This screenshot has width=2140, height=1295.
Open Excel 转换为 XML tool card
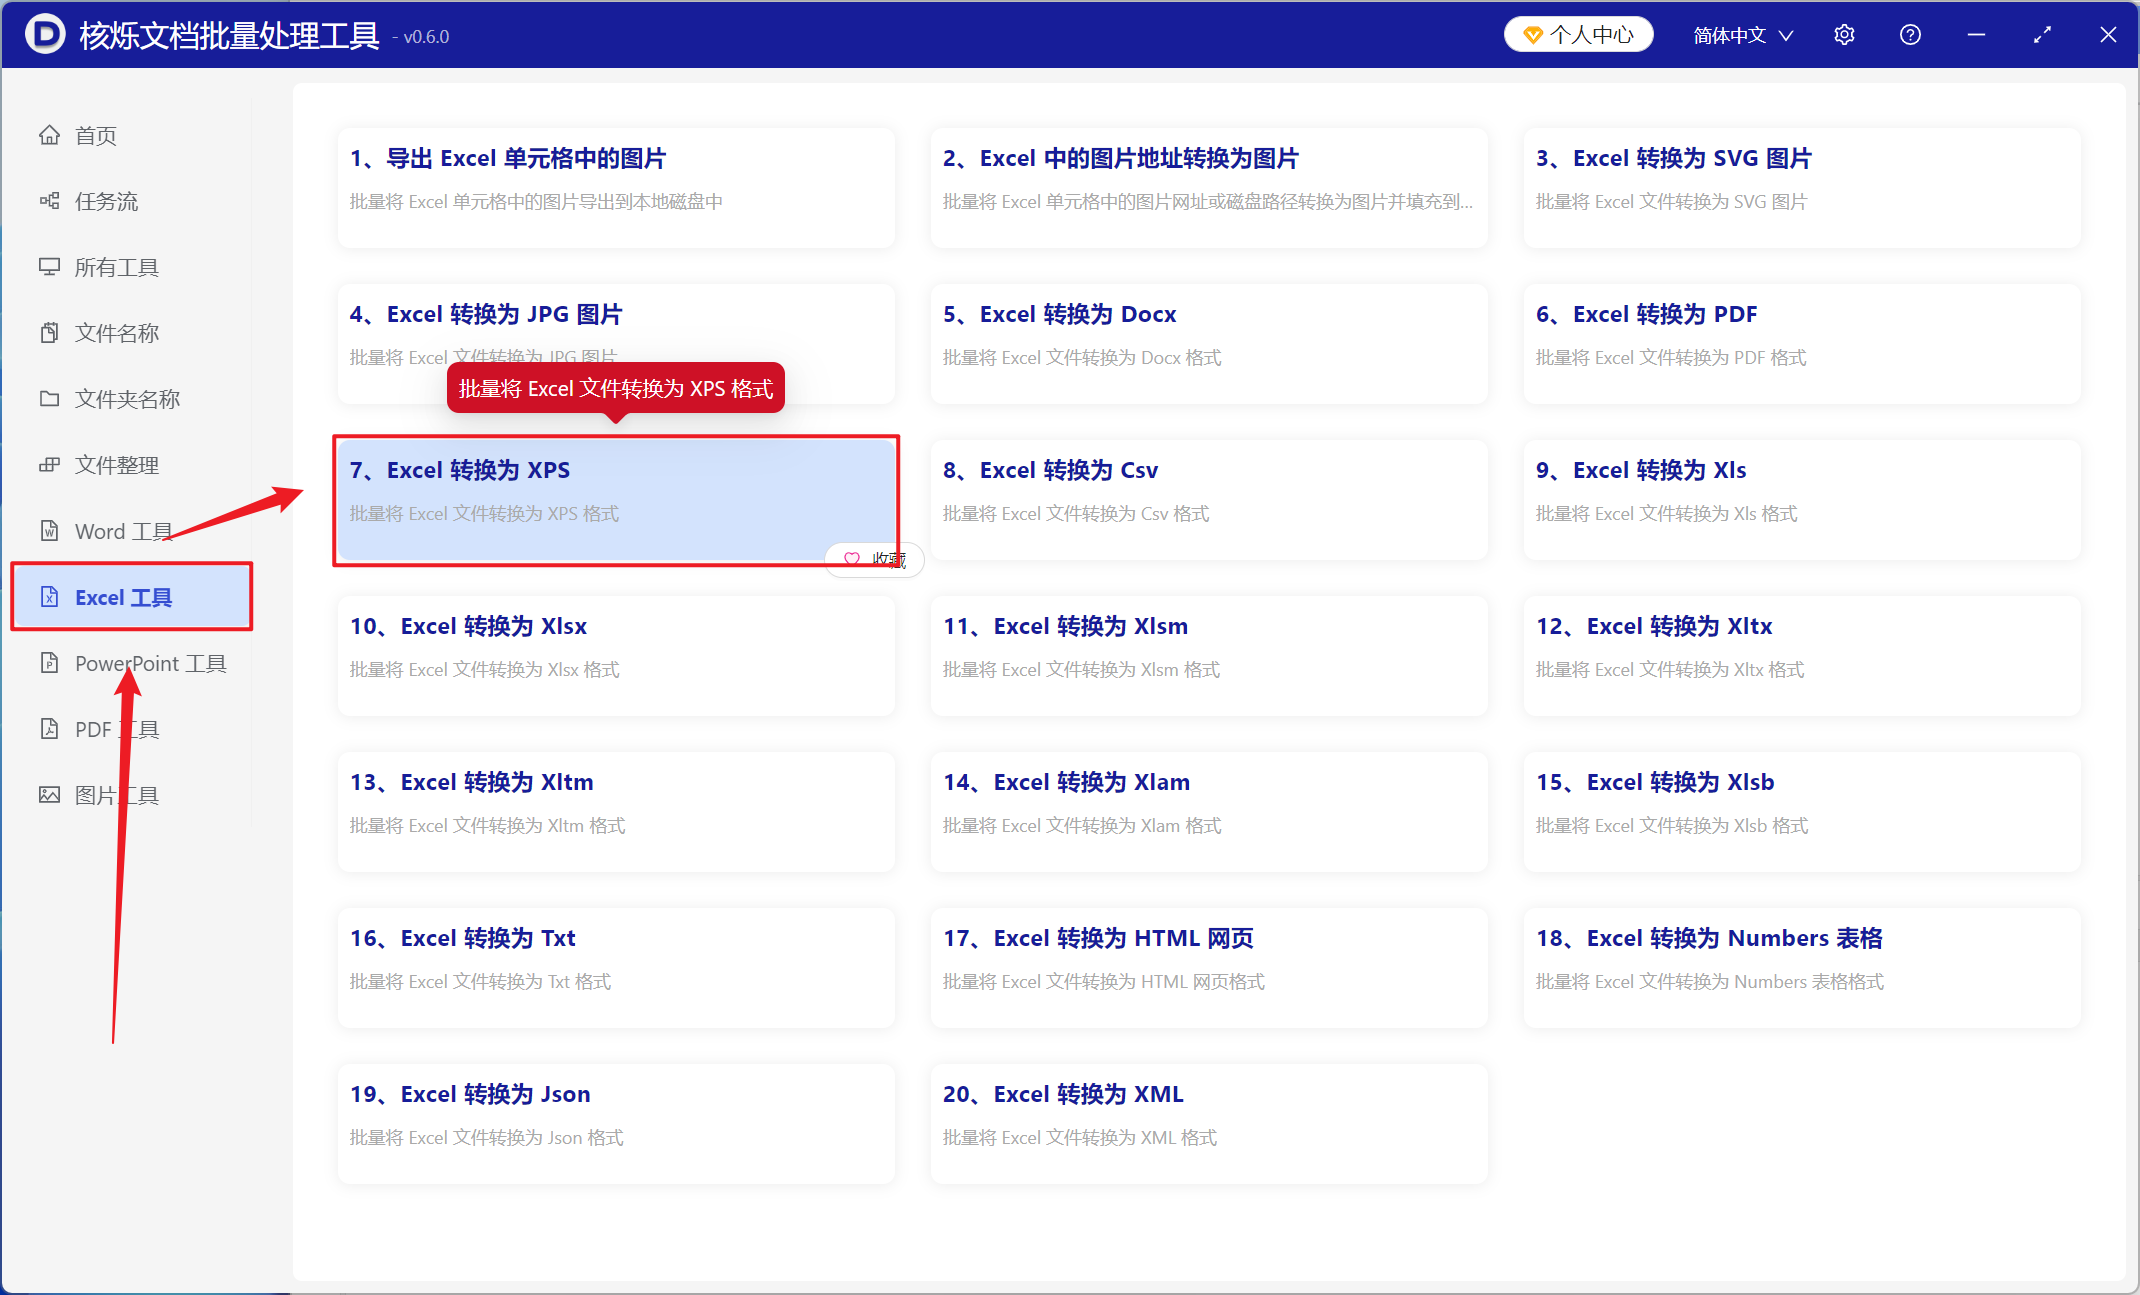tap(1209, 1124)
